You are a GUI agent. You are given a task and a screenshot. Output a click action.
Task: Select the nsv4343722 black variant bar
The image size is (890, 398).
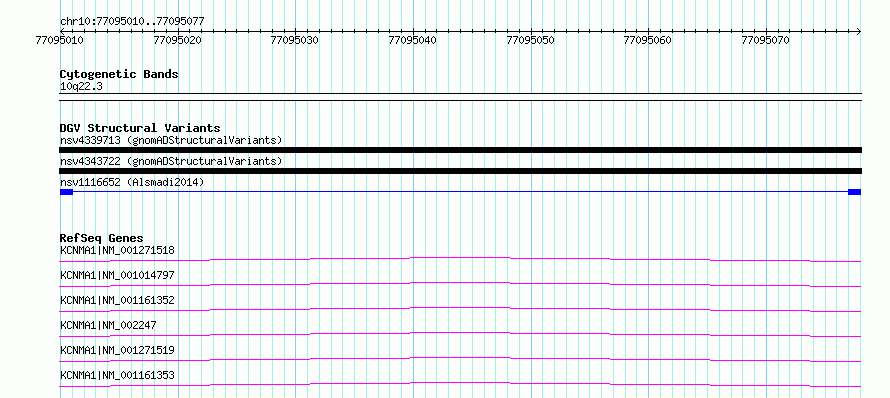pyautogui.click(x=460, y=171)
